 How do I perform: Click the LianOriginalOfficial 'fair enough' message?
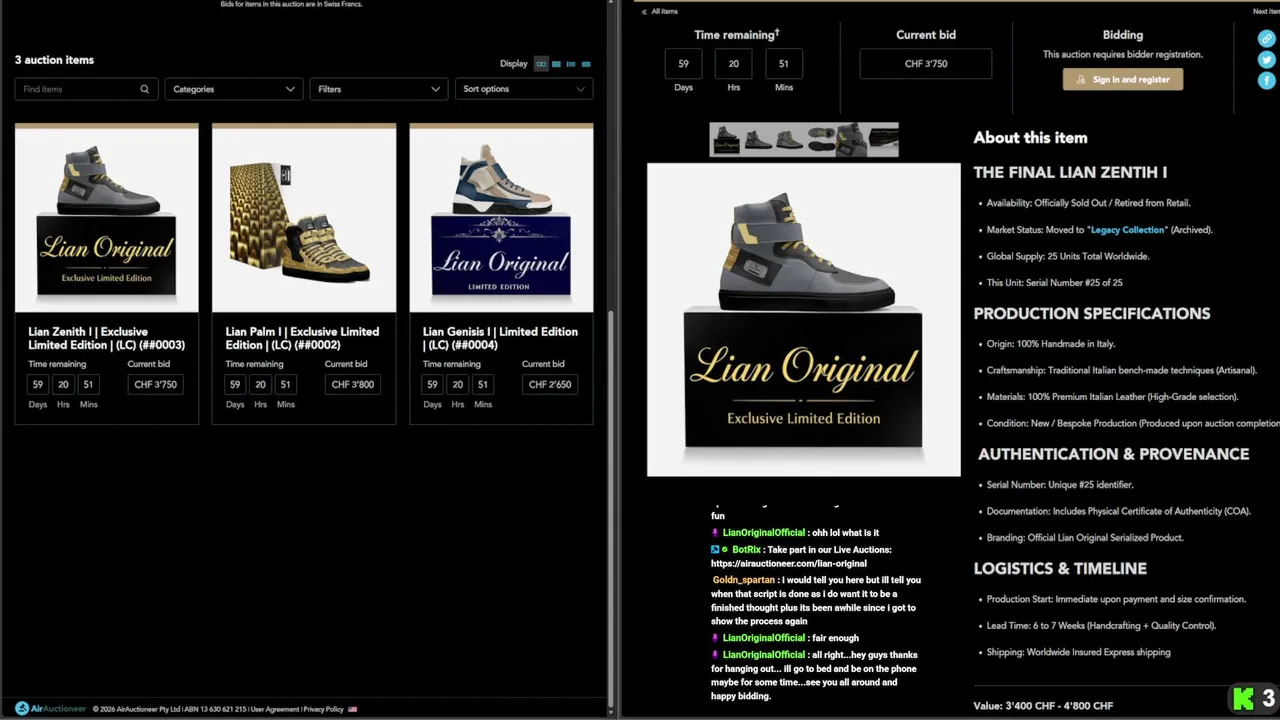point(785,638)
